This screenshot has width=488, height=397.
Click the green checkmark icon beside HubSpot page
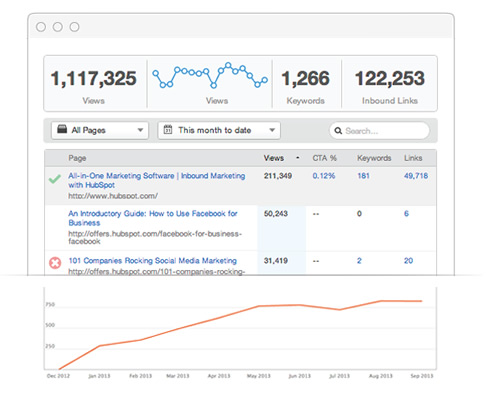coord(55,179)
